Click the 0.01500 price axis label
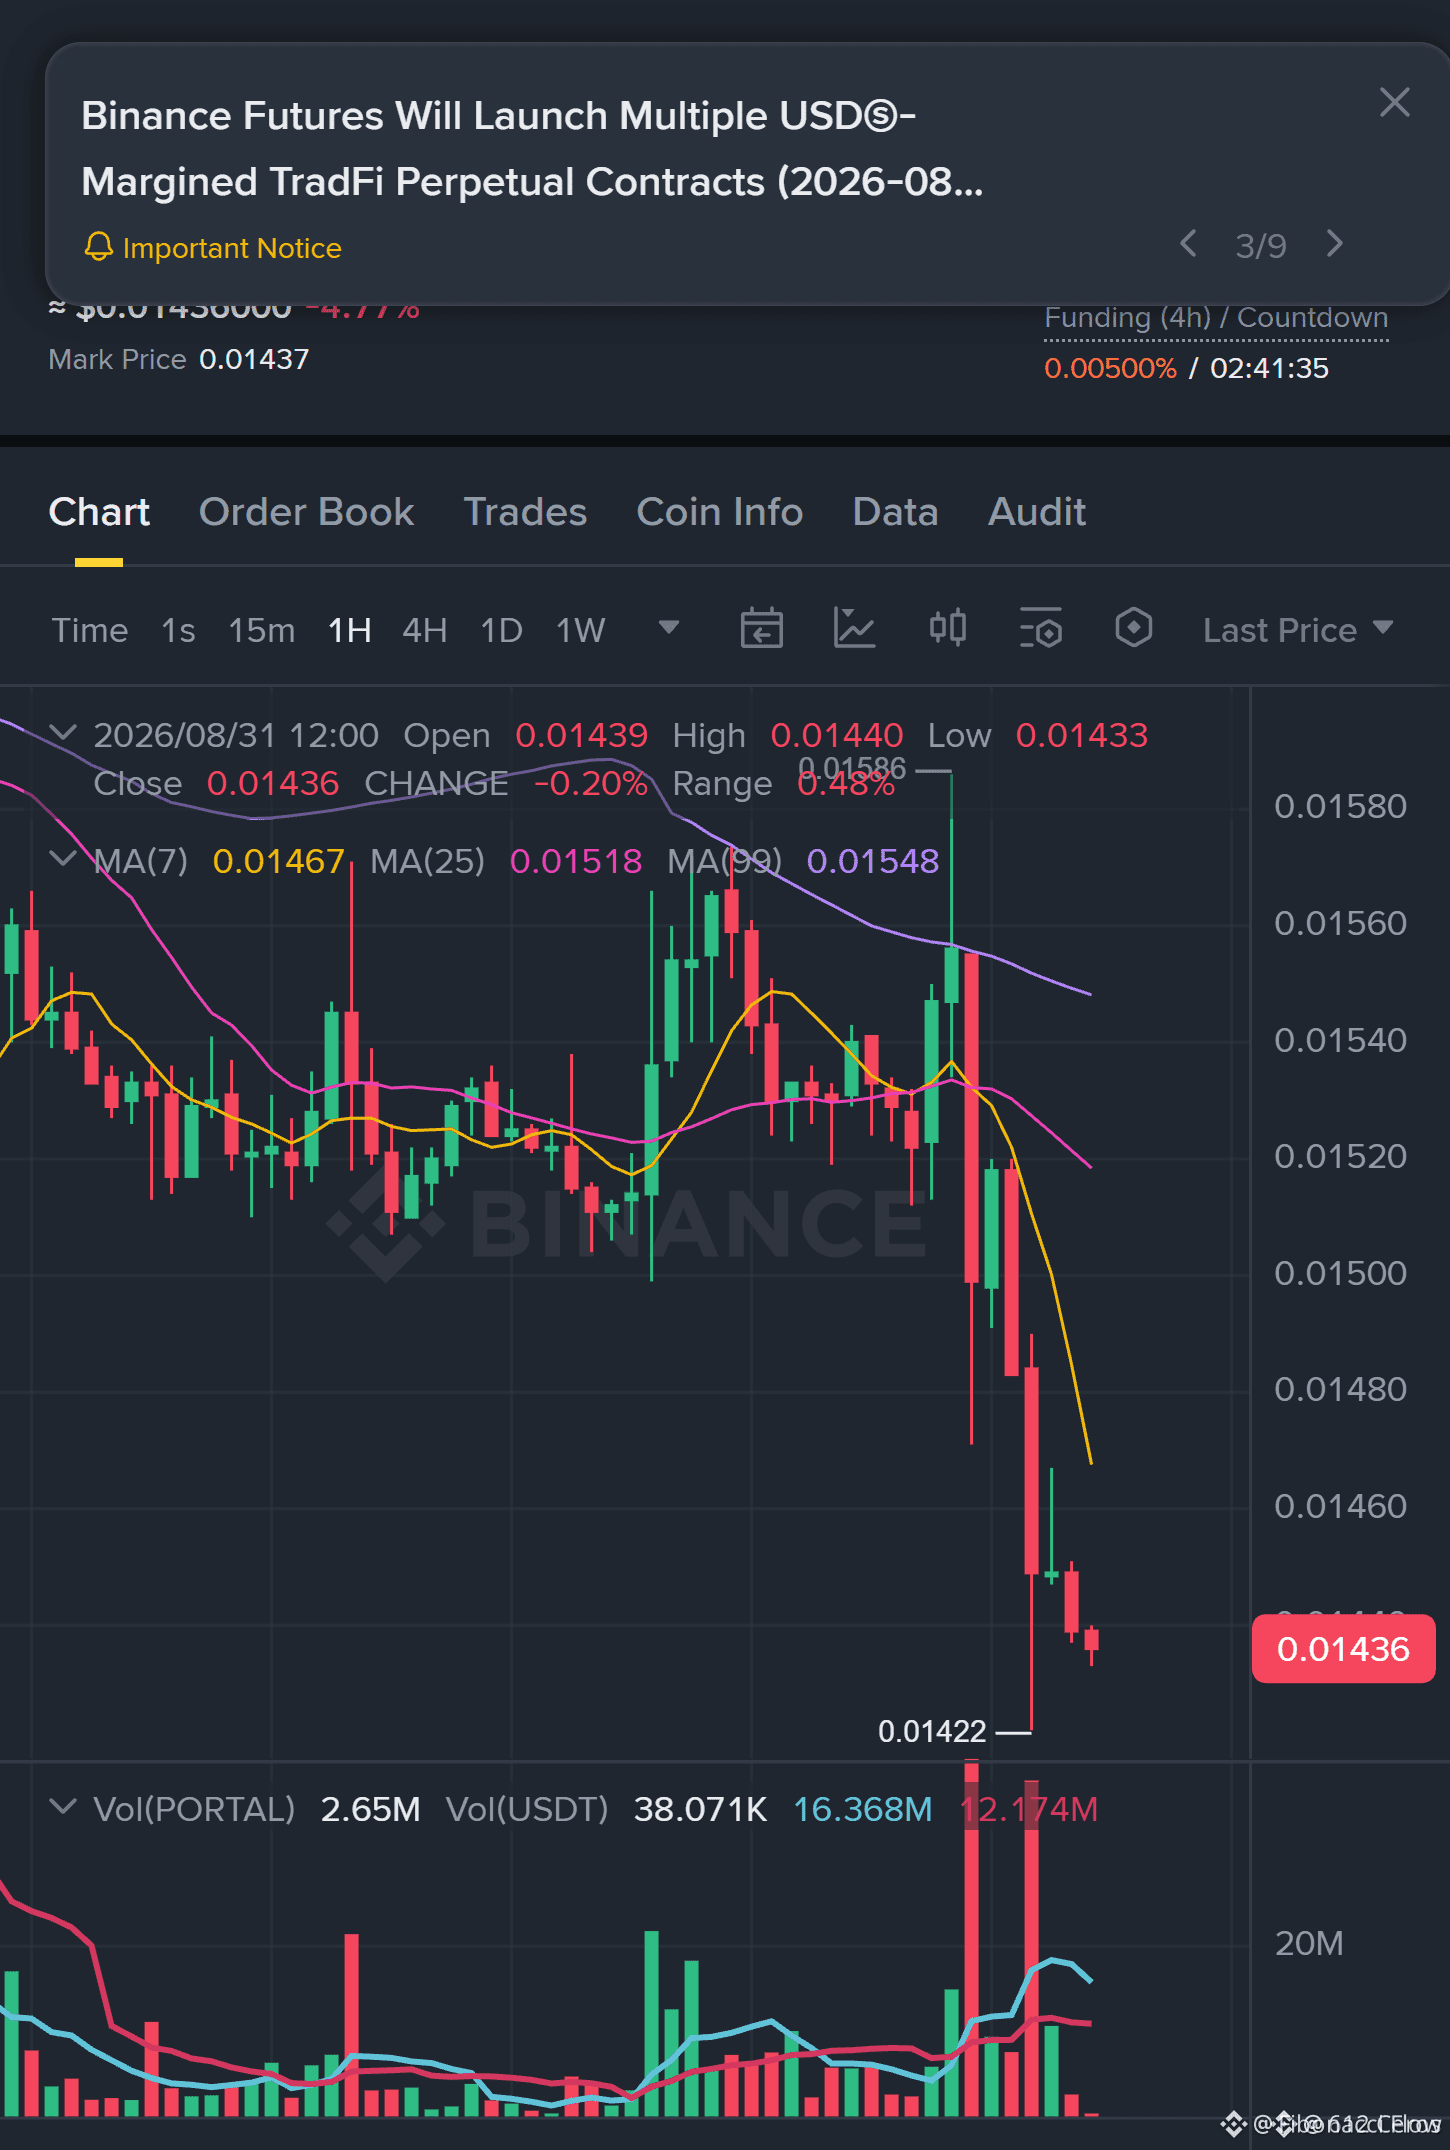 click(1340, 1273)
